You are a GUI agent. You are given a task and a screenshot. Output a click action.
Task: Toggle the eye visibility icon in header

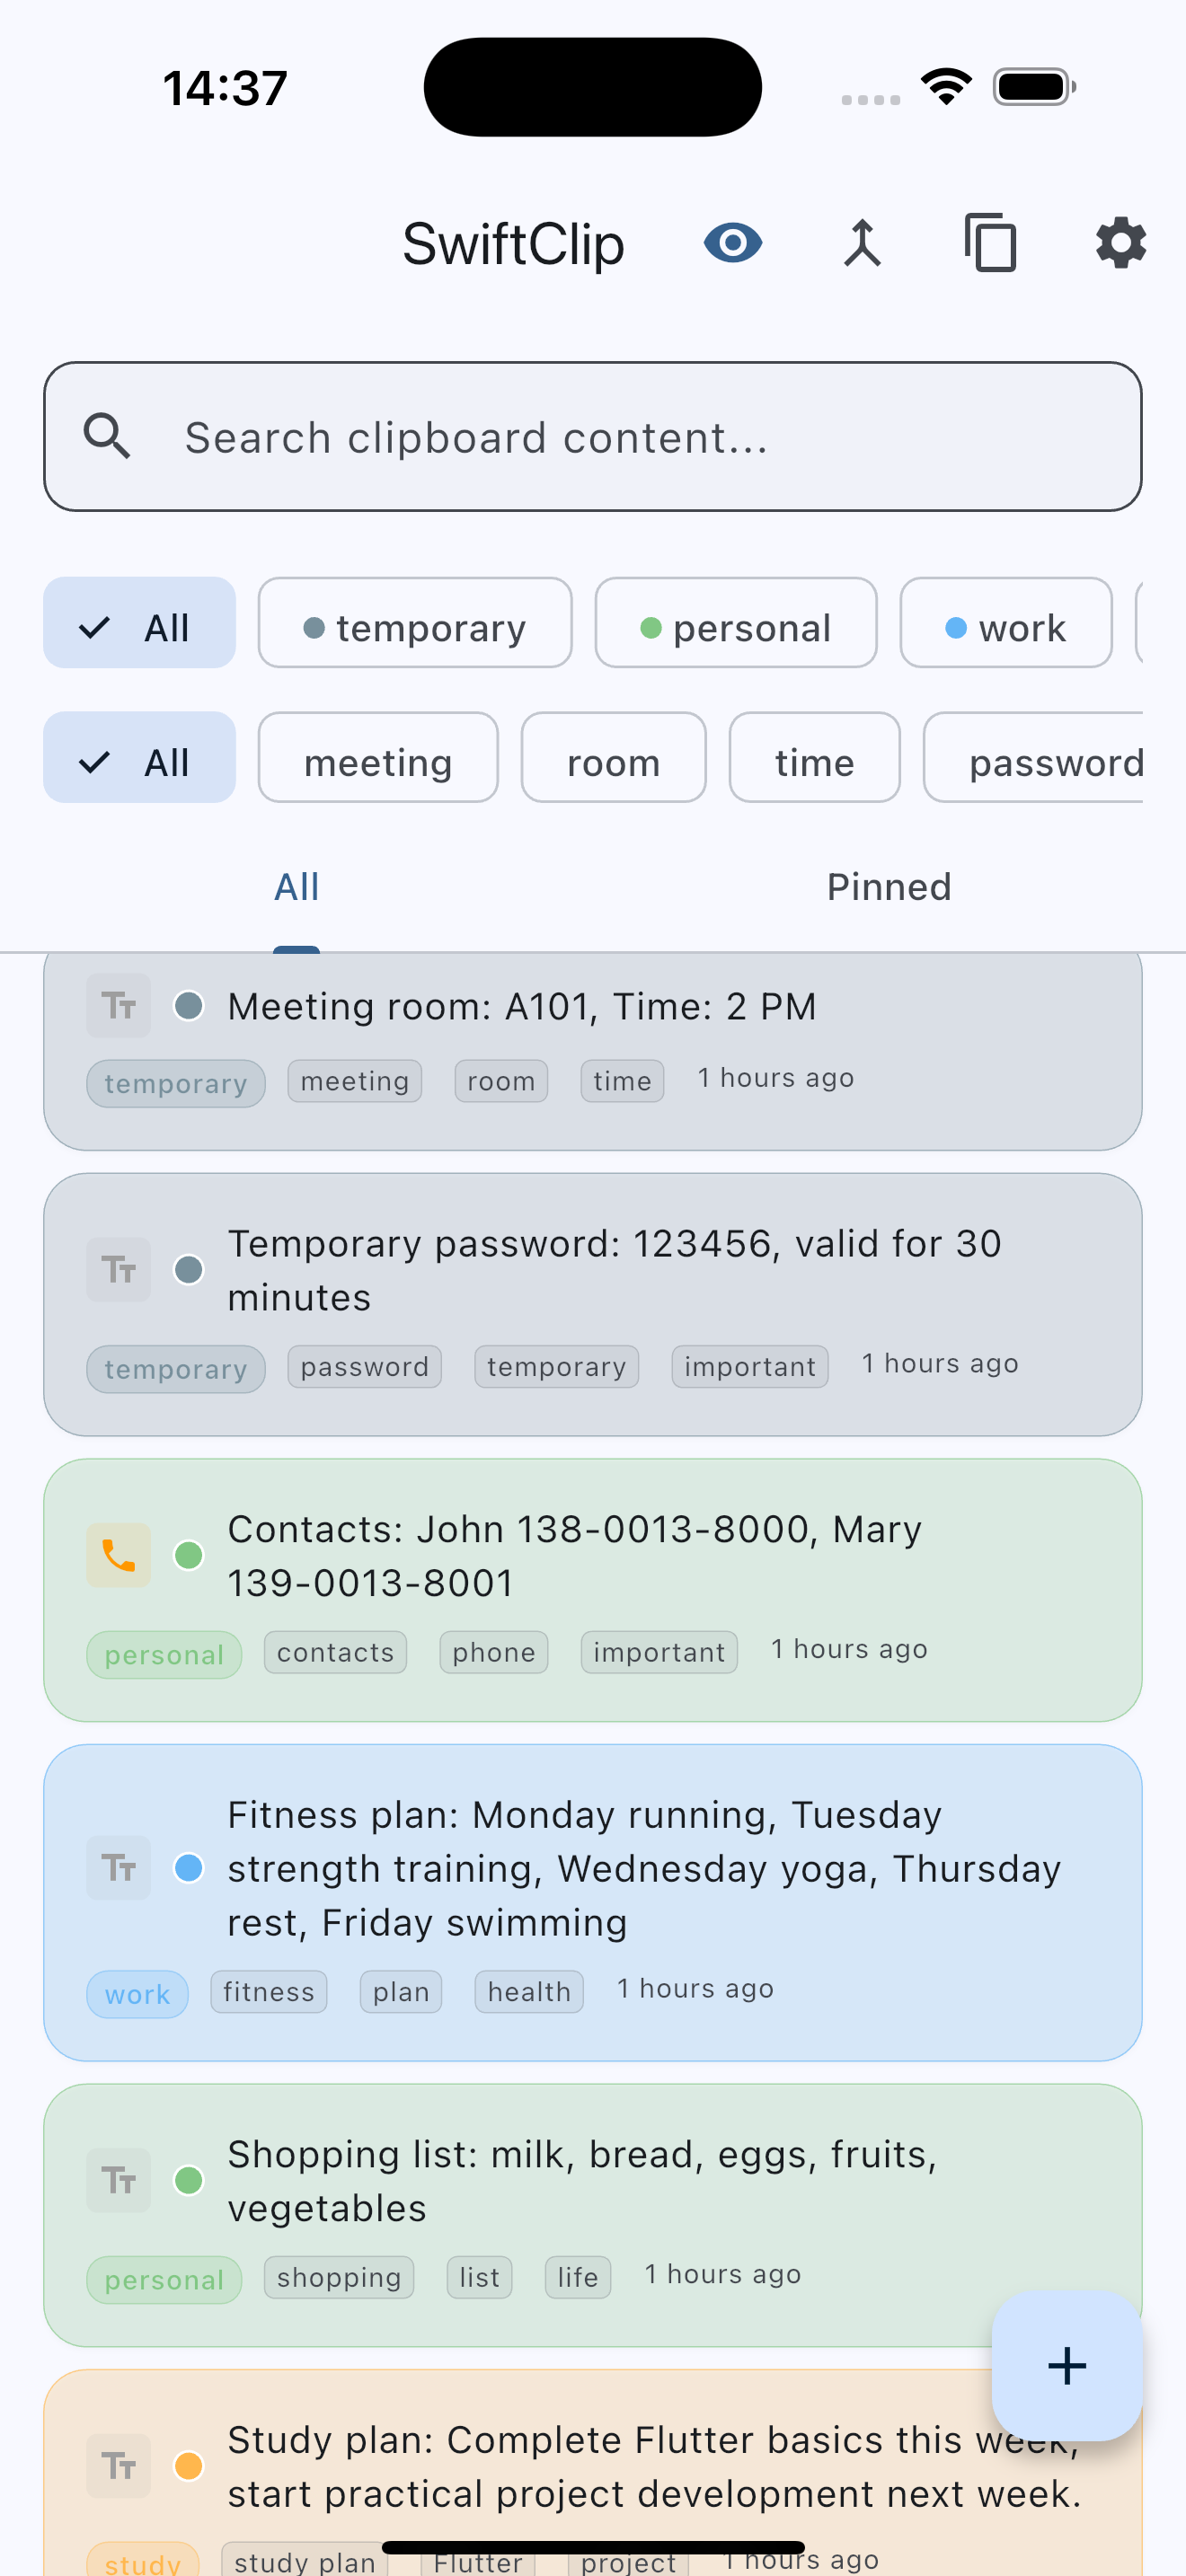point(733,243)
